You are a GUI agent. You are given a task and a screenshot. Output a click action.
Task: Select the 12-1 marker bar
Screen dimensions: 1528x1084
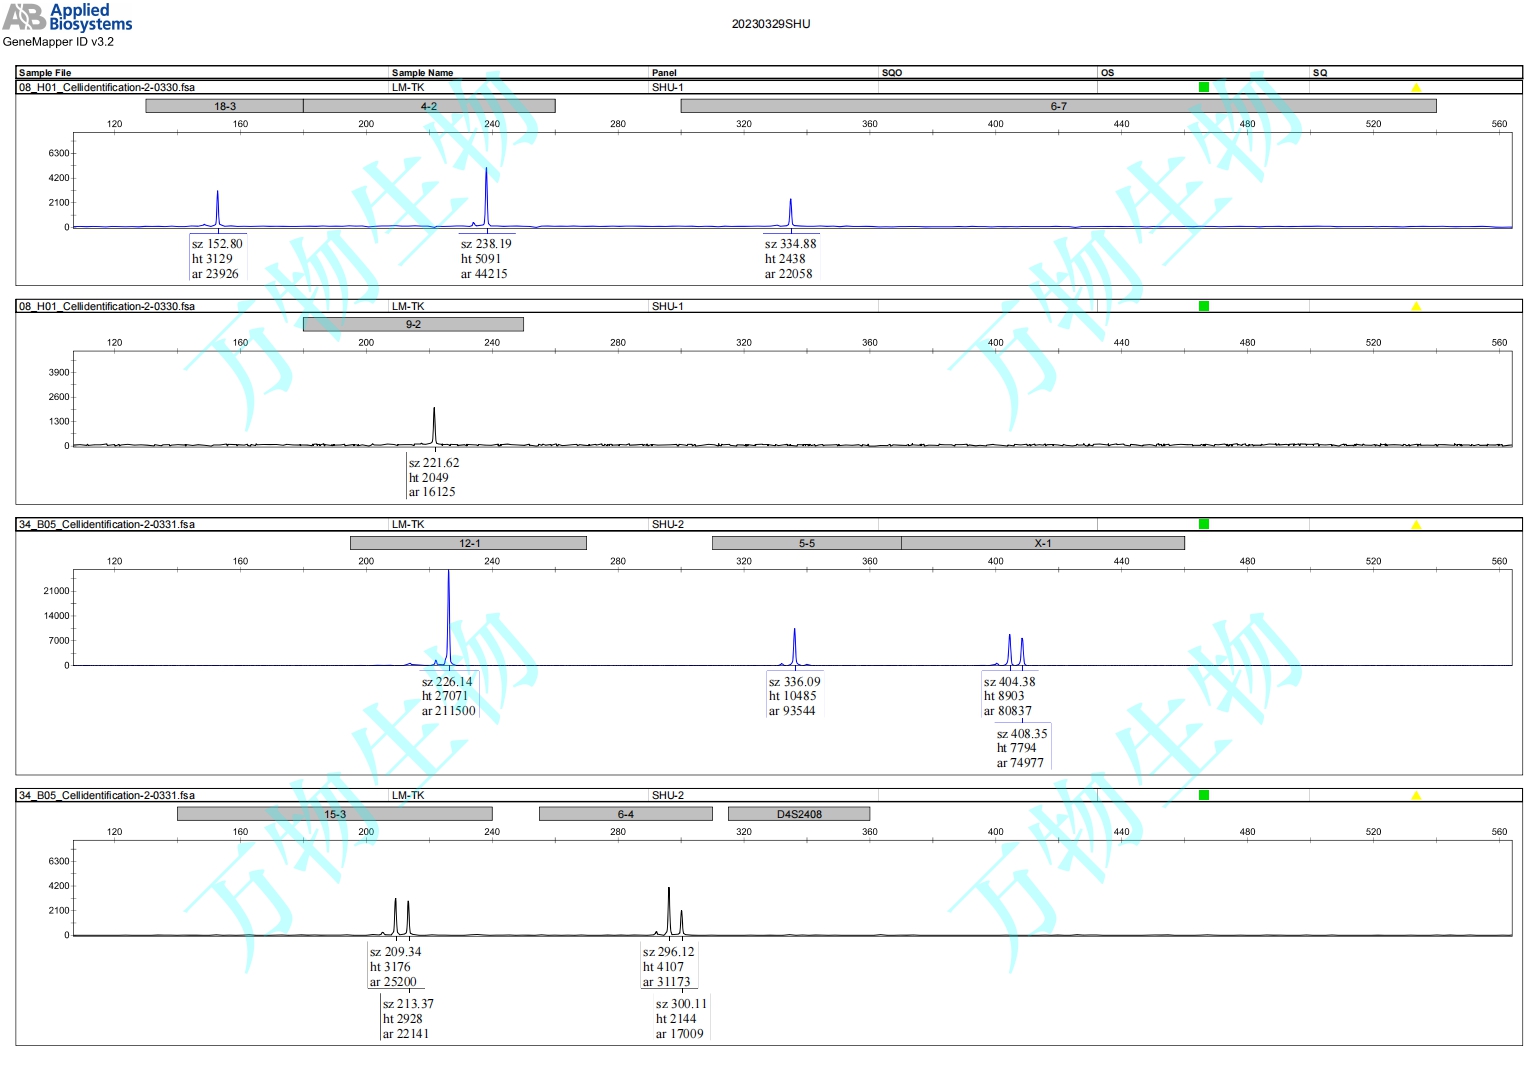pos(468,543)
